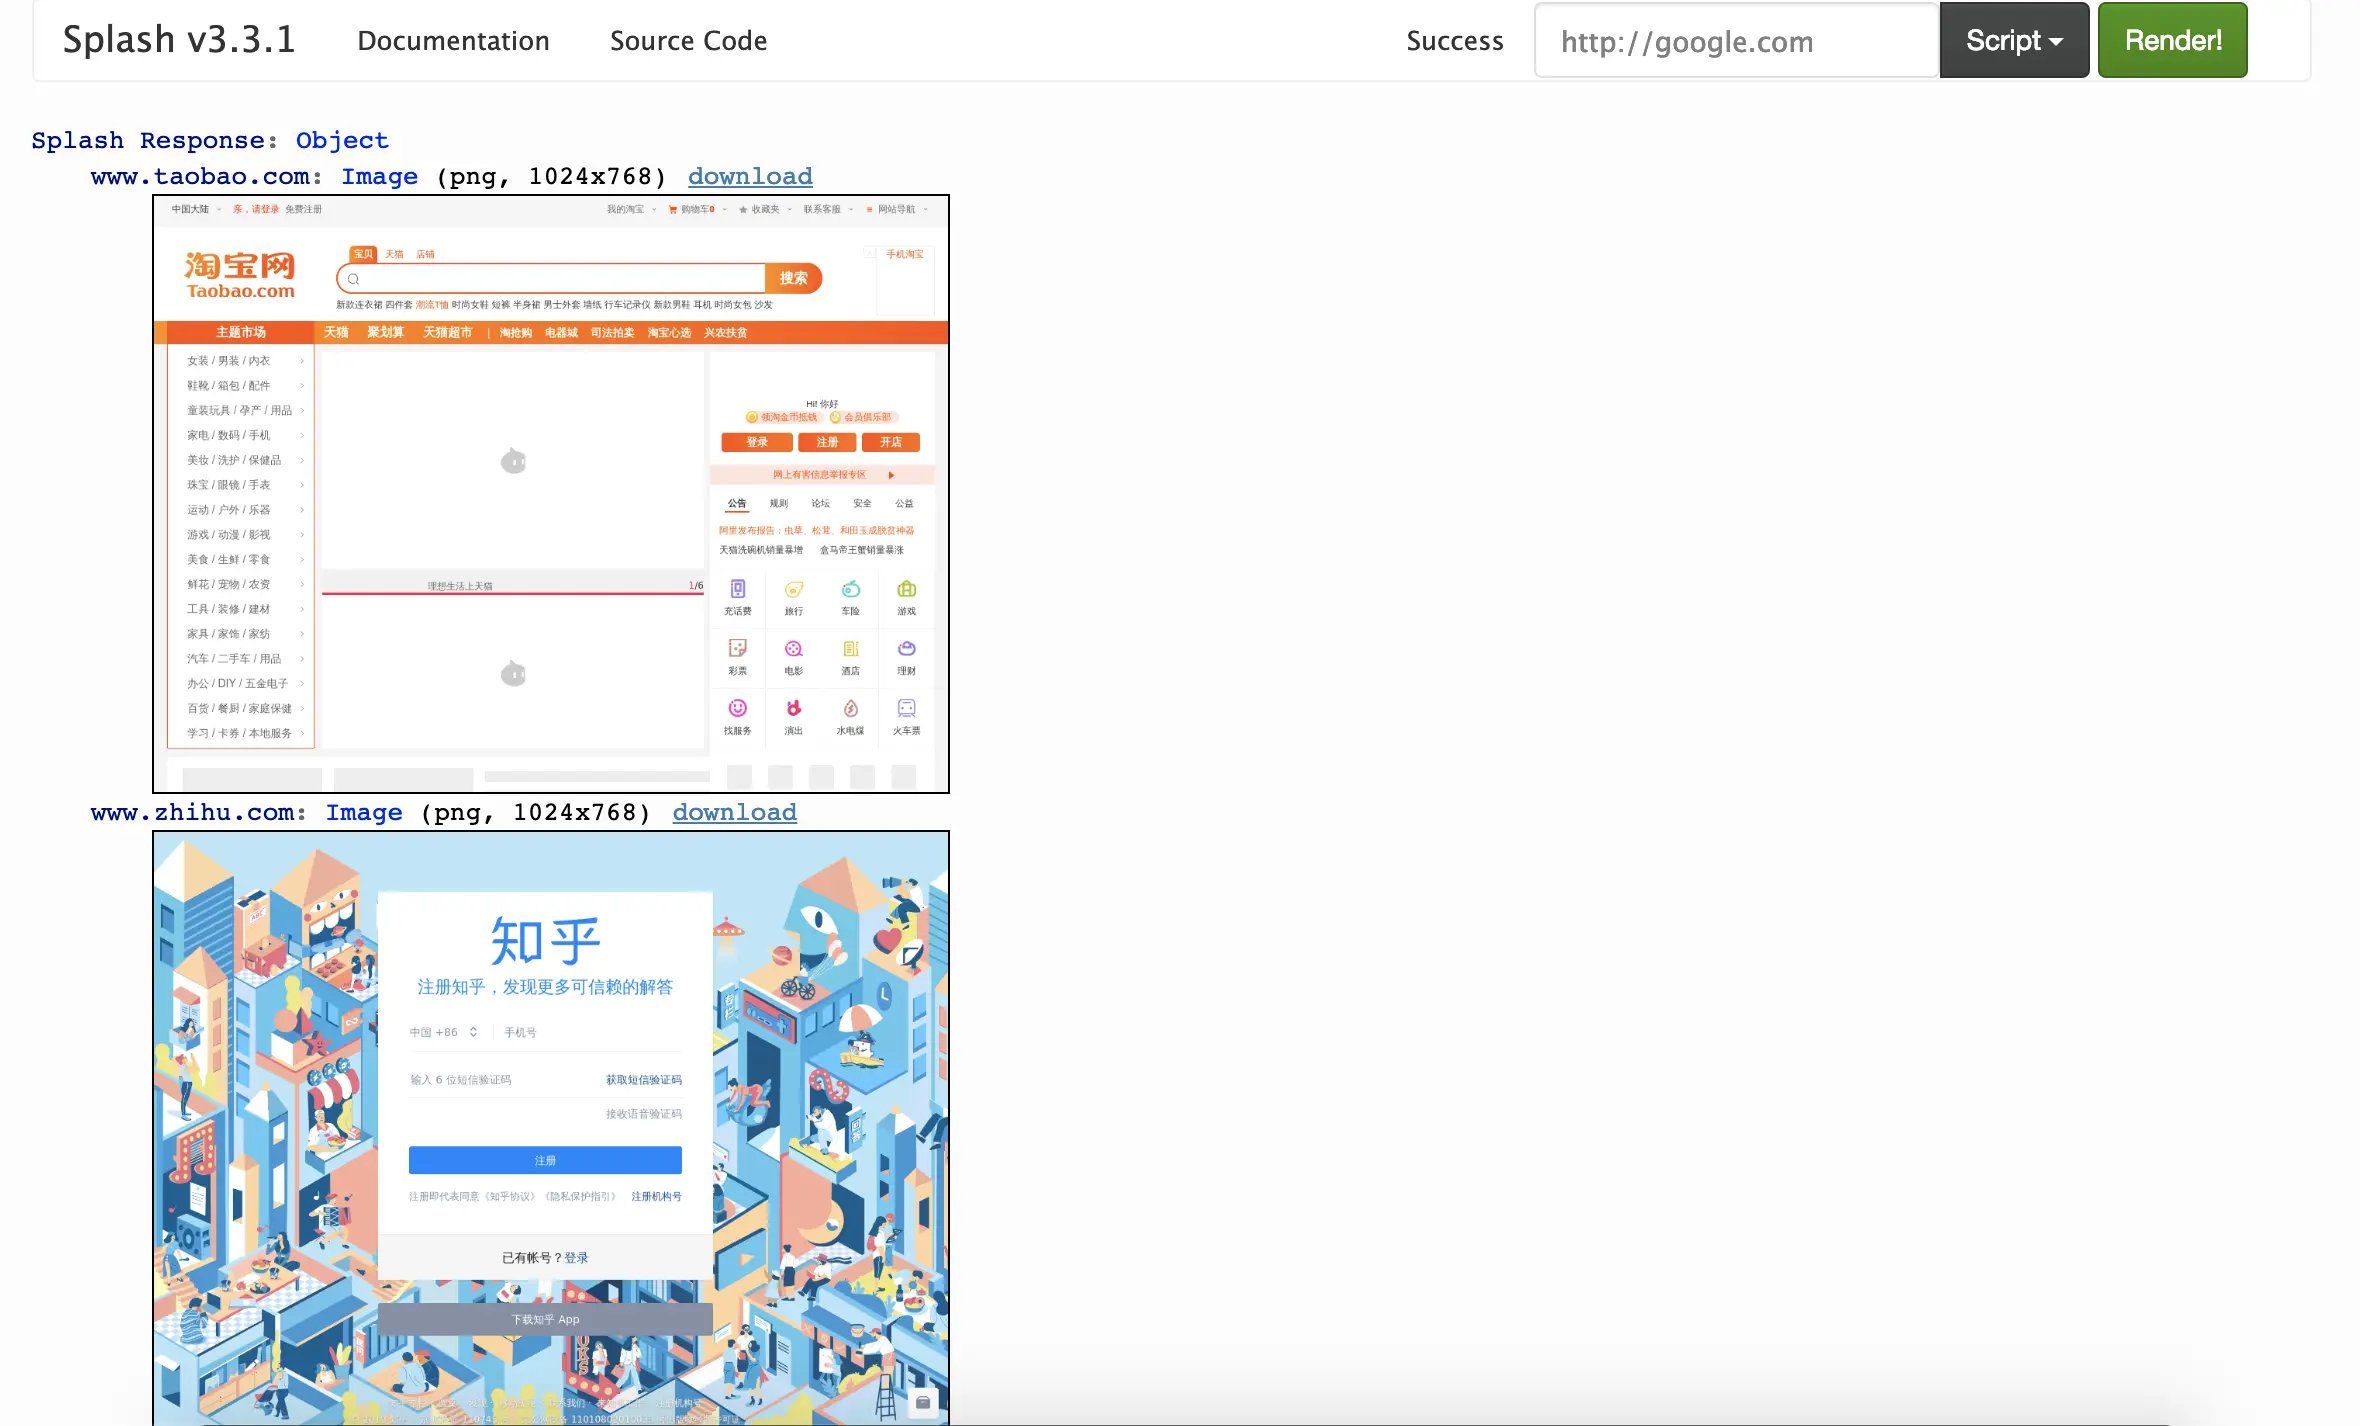2360x1426 pixels.
Task: Open the Script dropdown menu
Action: point(2013,41)
